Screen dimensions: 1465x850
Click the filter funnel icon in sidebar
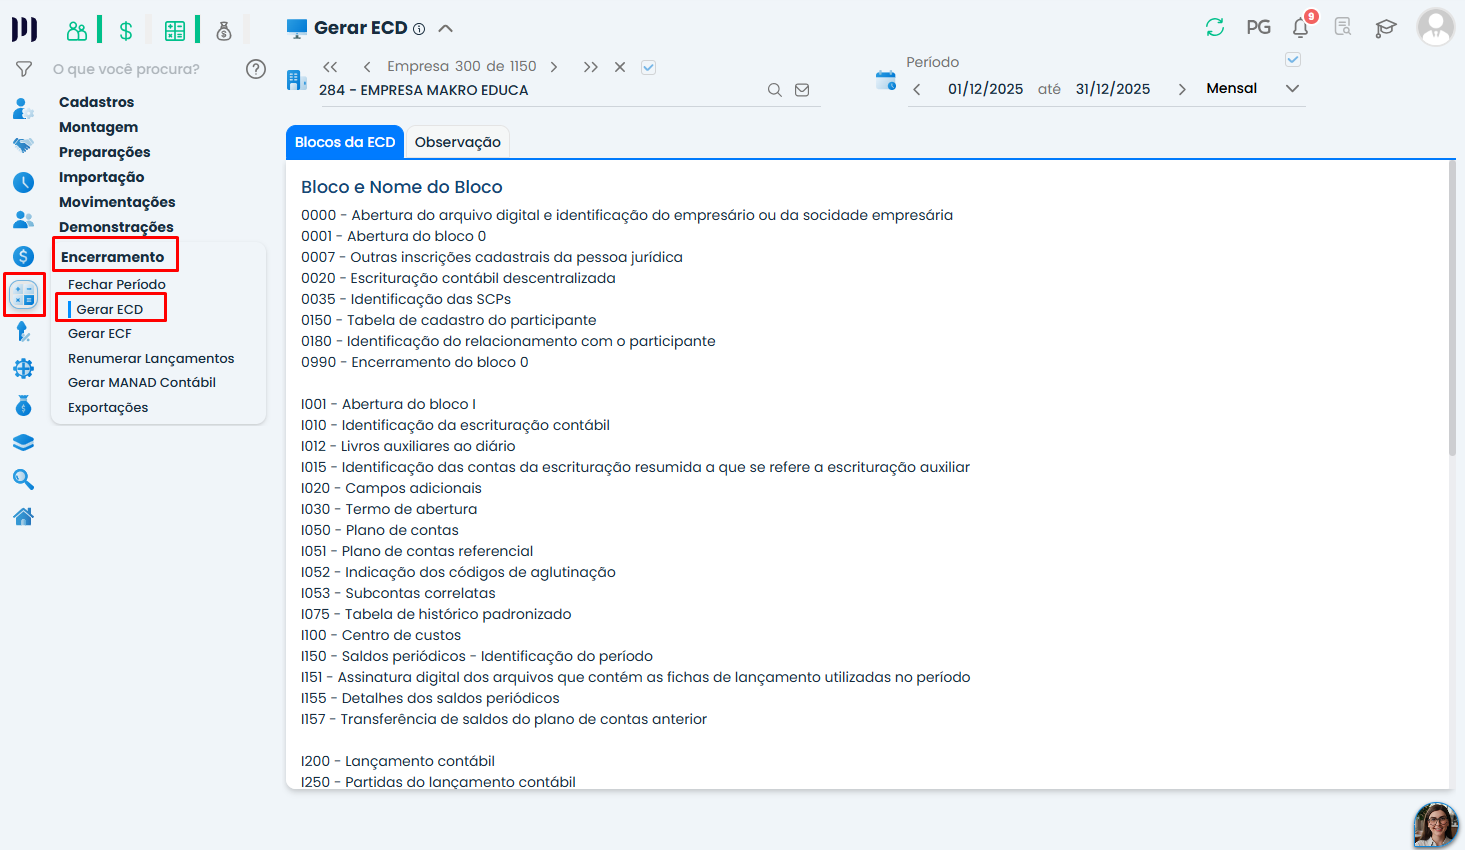[24, 69]
